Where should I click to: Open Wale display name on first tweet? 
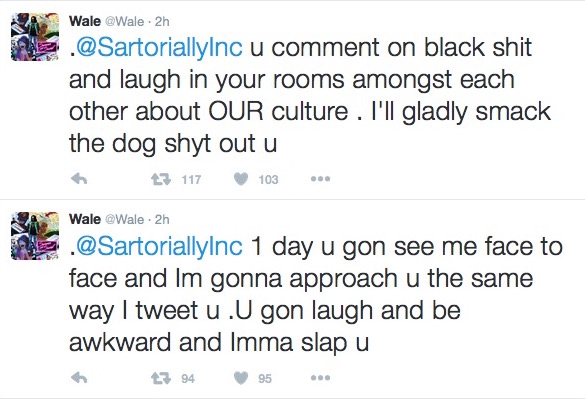coord(85,21)
